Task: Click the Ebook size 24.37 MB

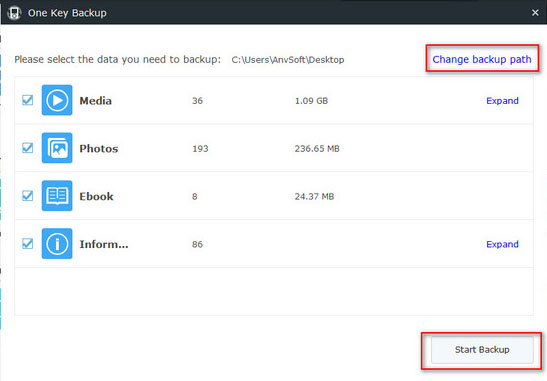Action: (x=314, y=196)
